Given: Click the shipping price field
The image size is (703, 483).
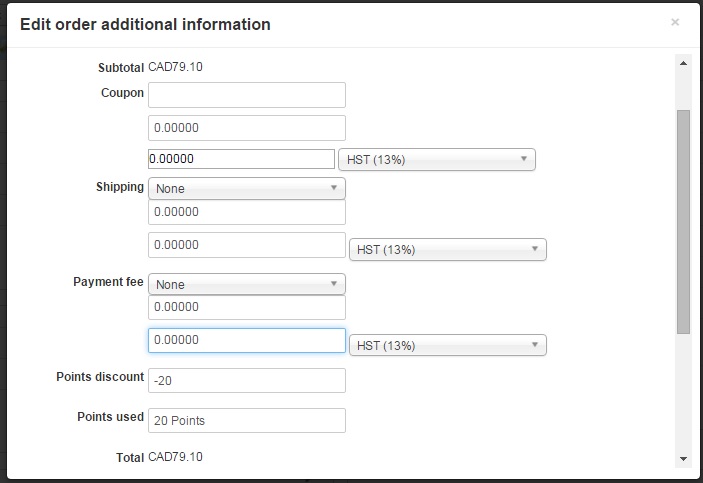Looking at the screenshot, I should [246, 212].
